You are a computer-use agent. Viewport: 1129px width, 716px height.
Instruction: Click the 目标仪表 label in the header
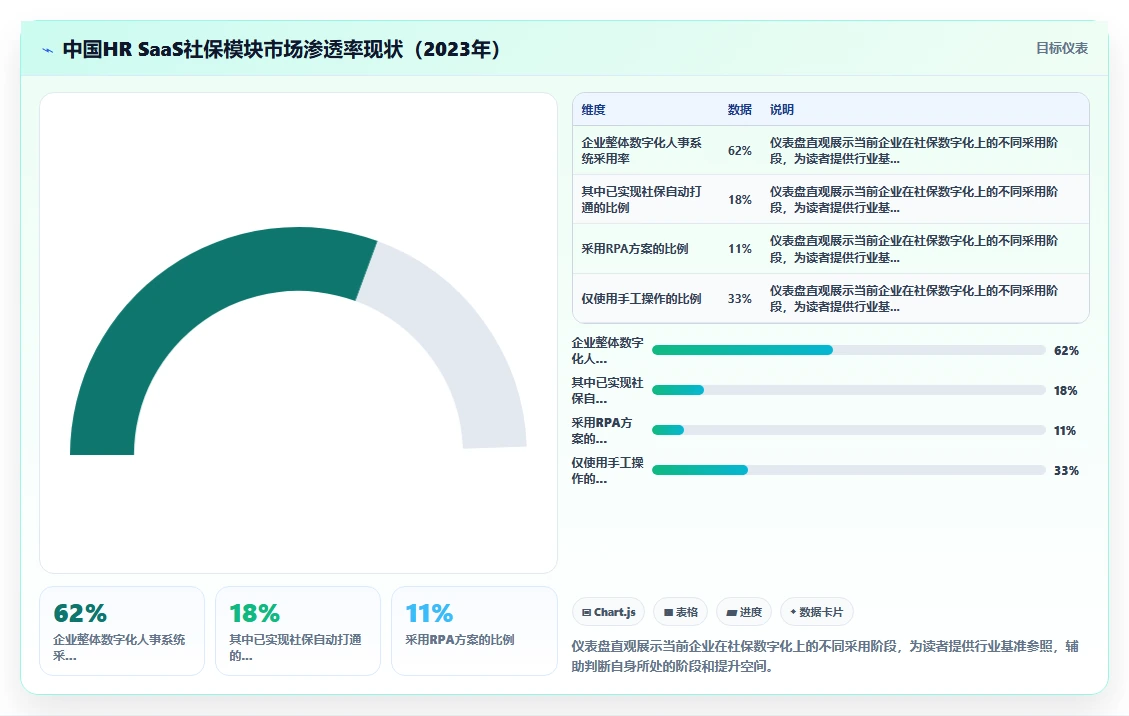click(x=1061, y=48)
